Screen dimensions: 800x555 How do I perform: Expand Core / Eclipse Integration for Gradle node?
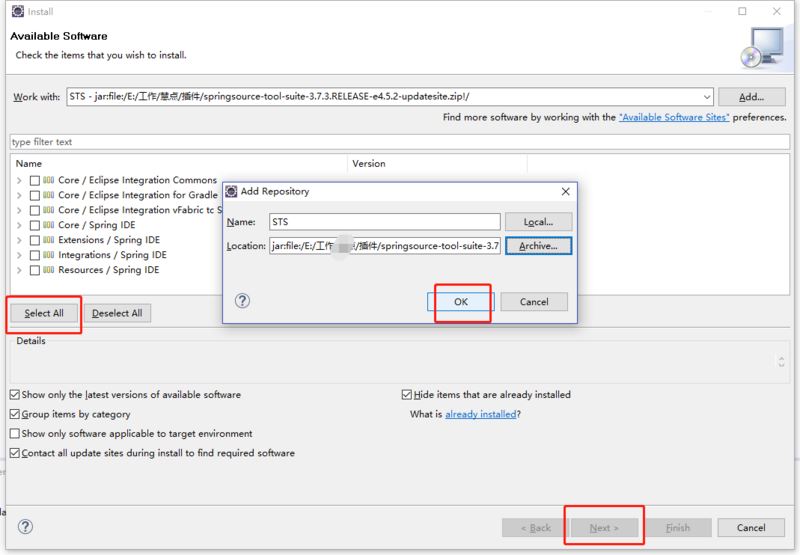pyautogui.click(x=19, y=195)
